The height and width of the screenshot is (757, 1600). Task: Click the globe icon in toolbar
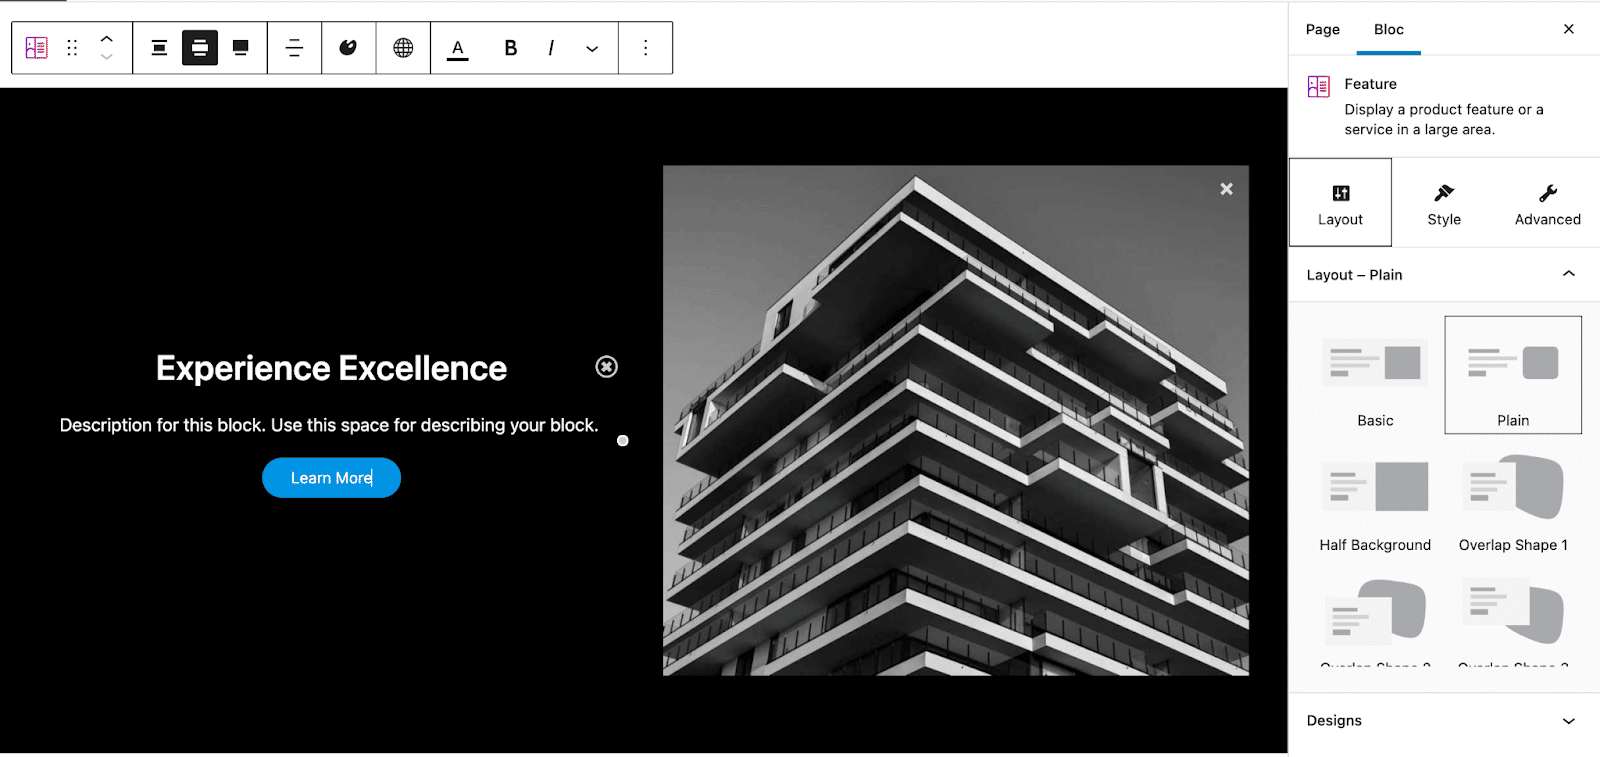(403, 48)
